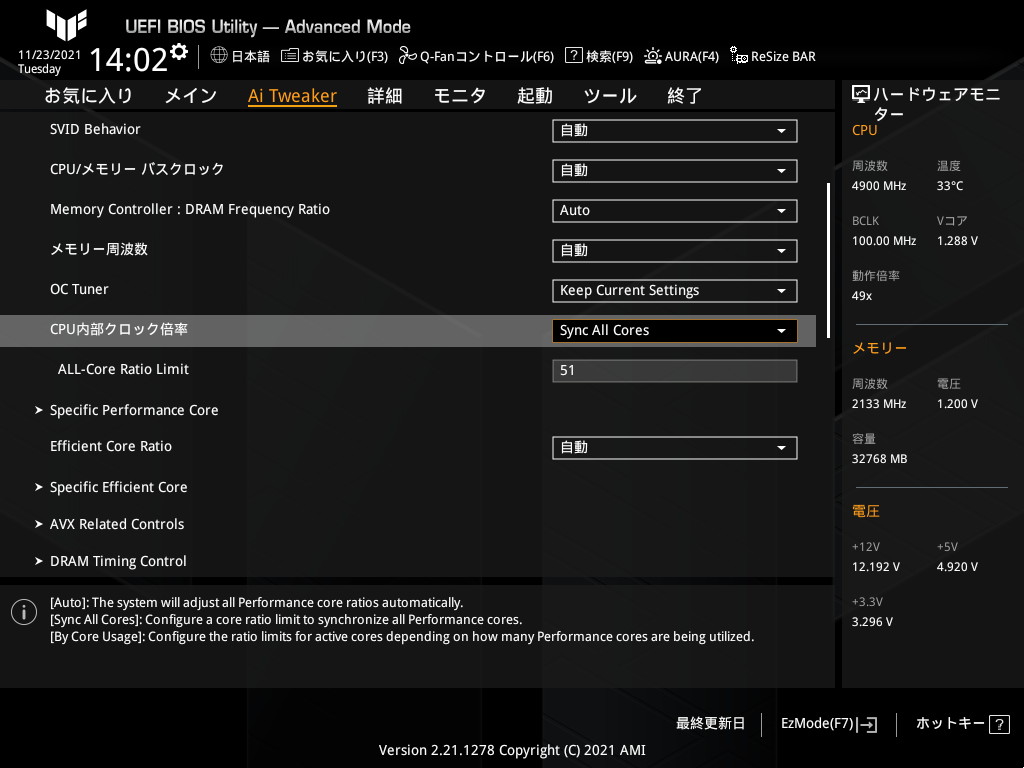Click the hardware monitor screen icon
Image resolution: width=1024 pixels, height=768 pixels.
pyautogui.click(x=861, y=95)
